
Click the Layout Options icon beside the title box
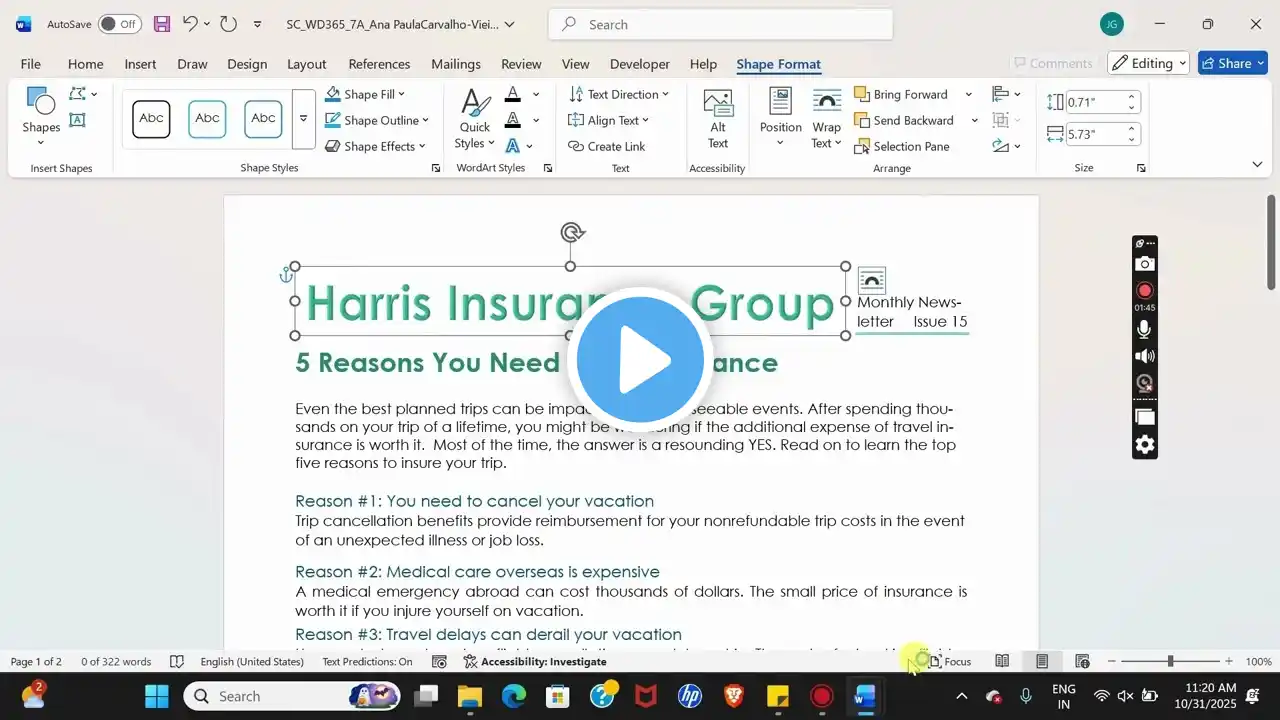pyautogui.click(x=872, y=280)
